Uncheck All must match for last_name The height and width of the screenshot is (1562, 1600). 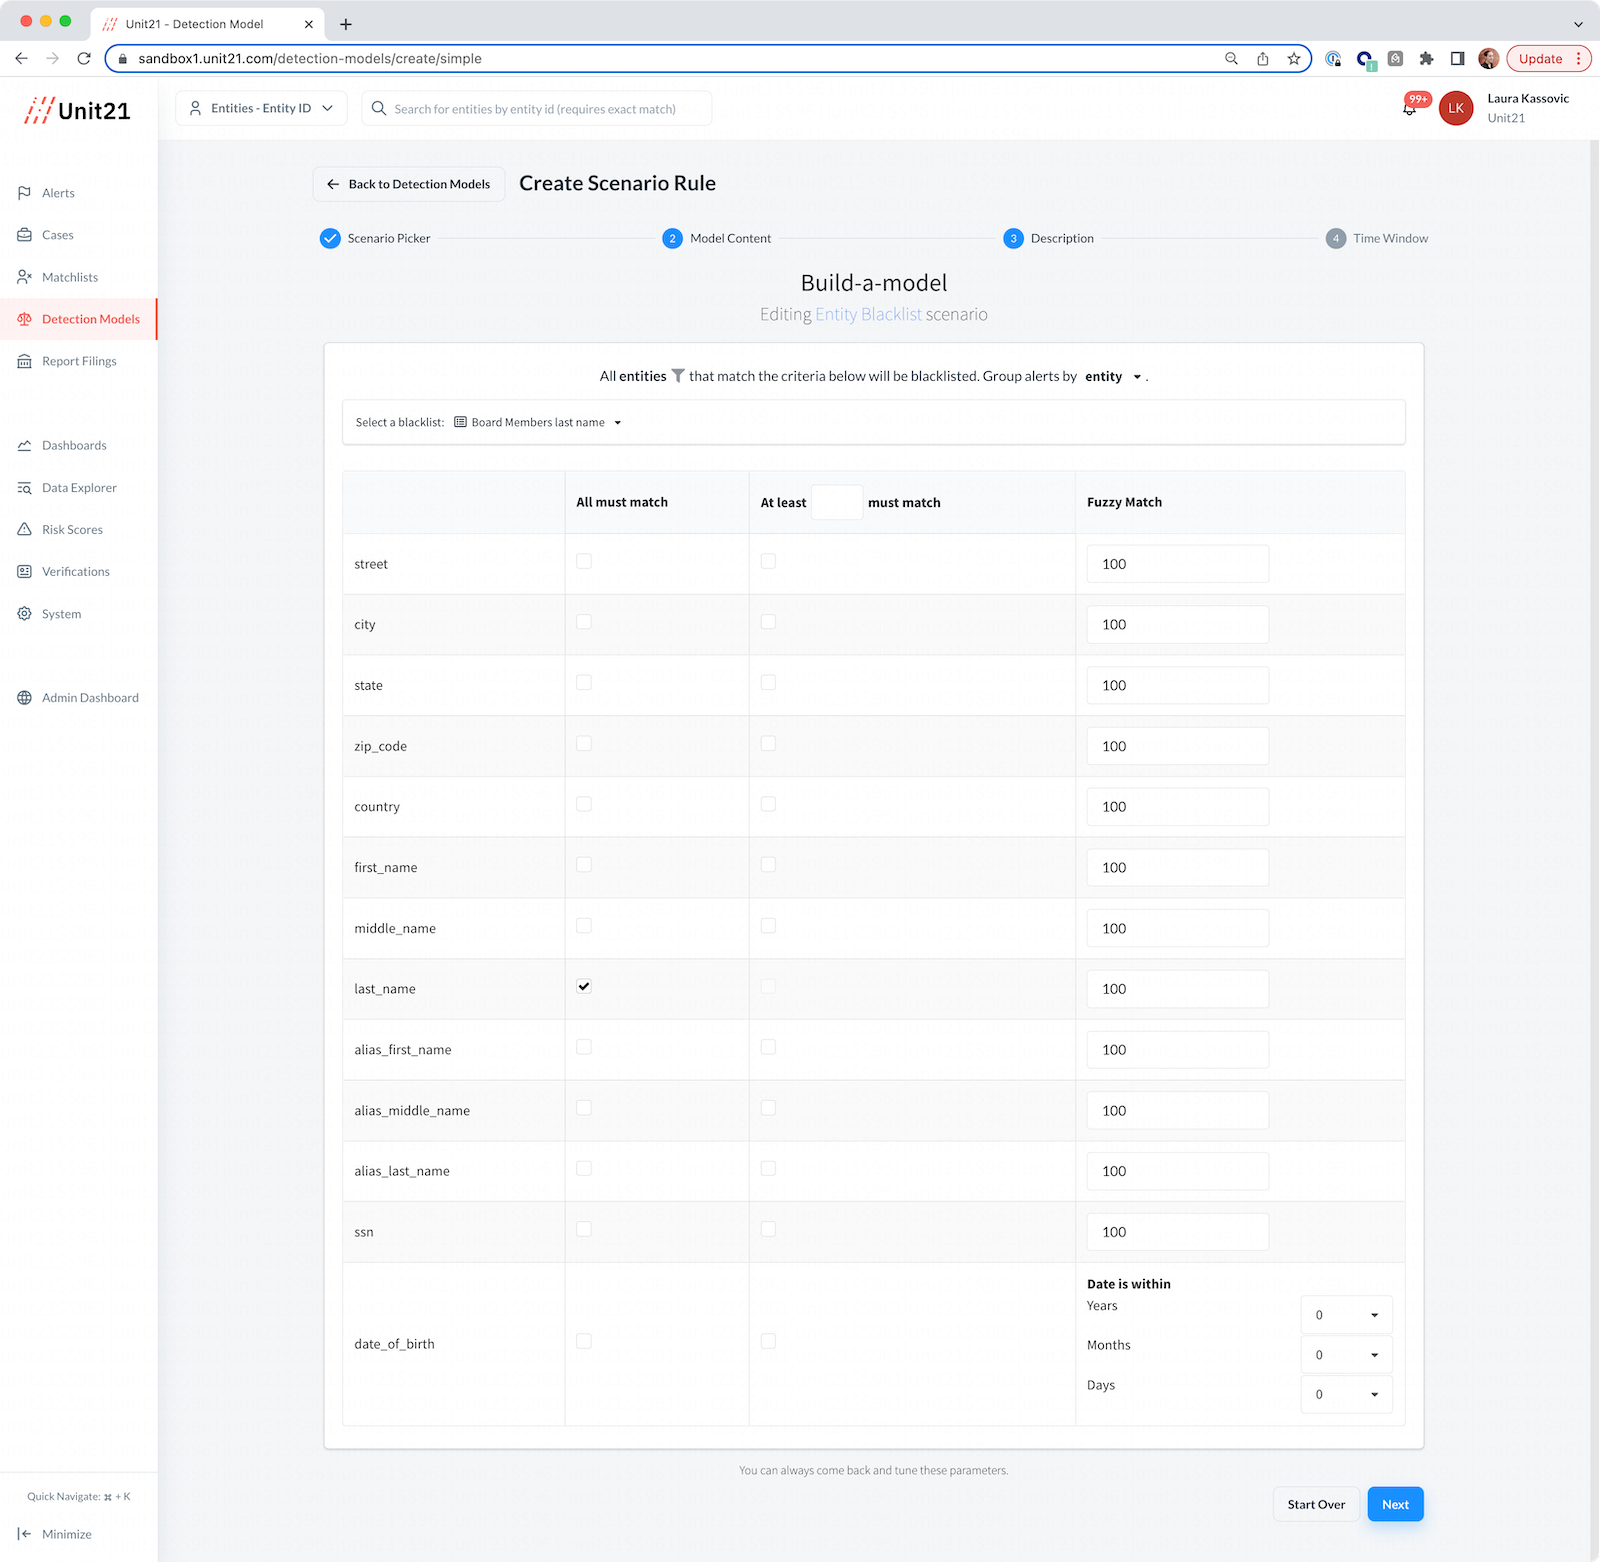coord(584,986)
